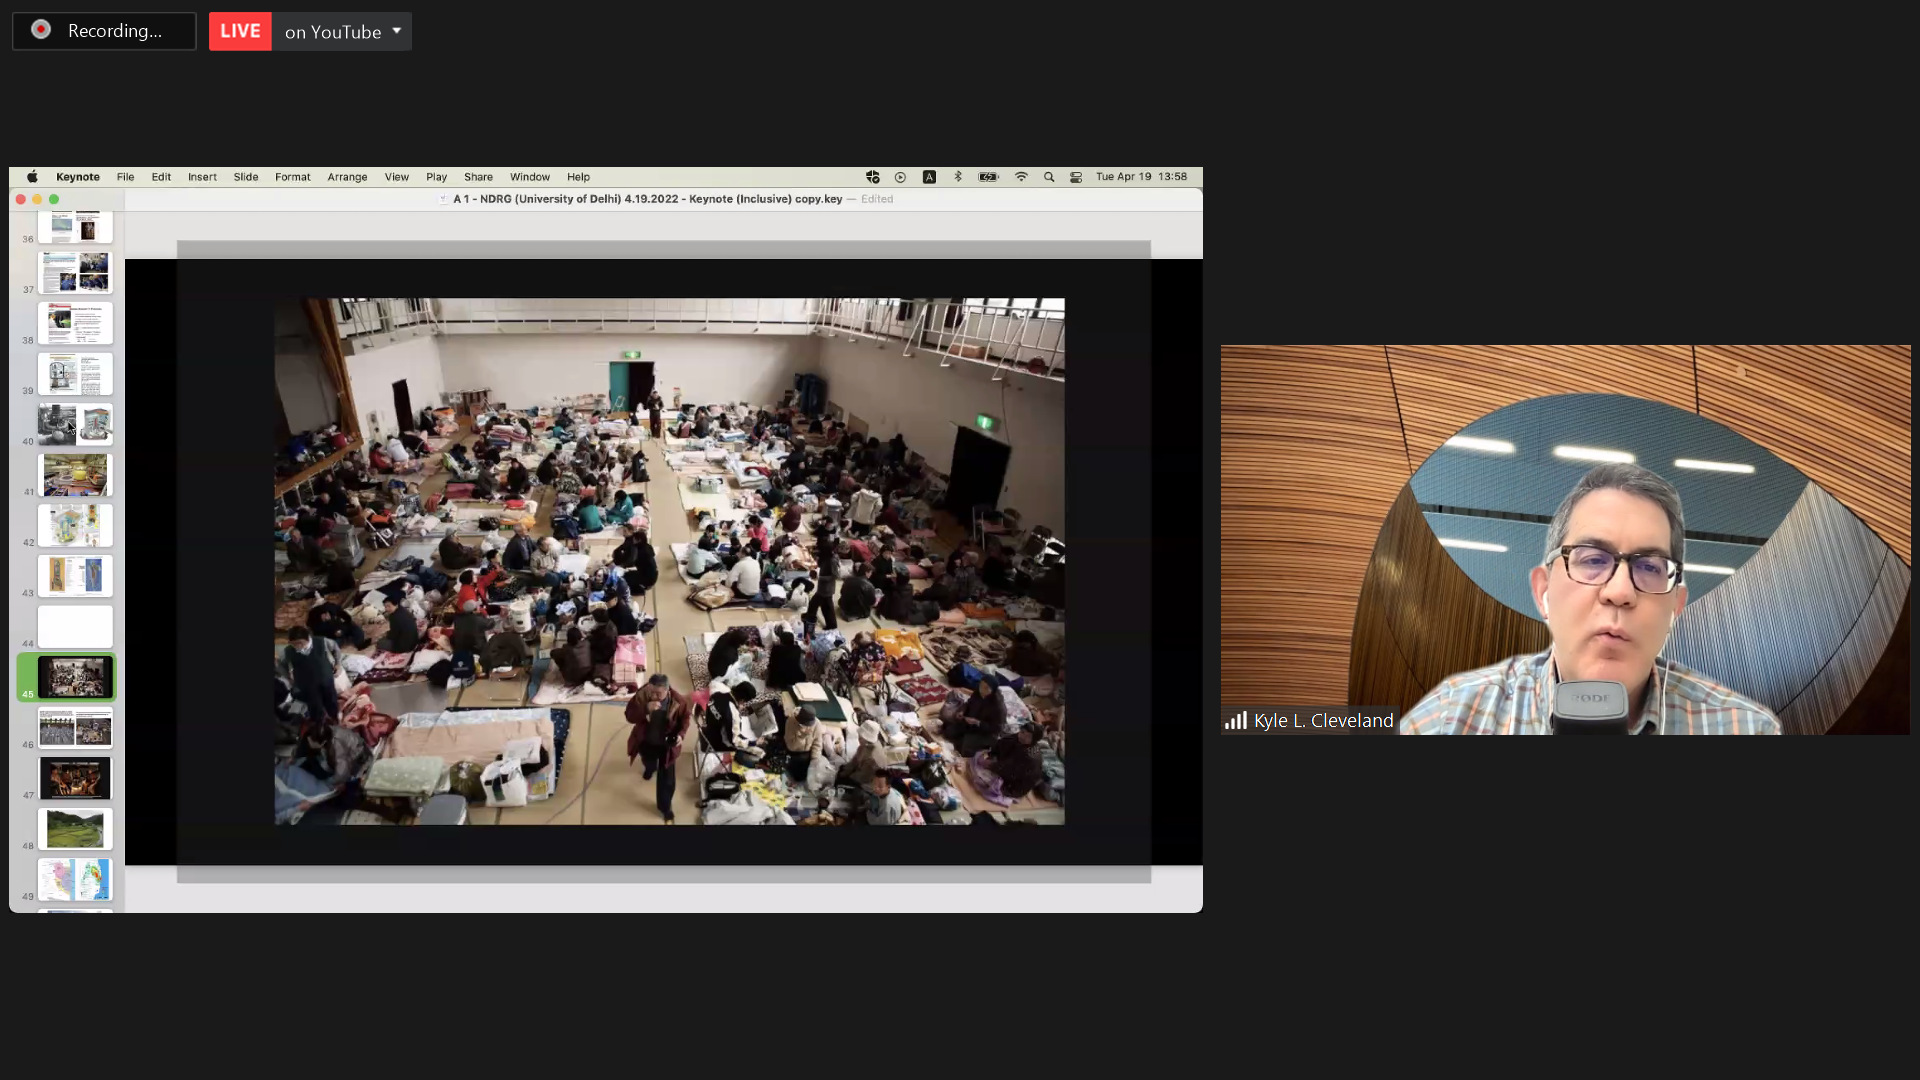Image resolution: width=1920 pixels, height=1080 pixels.
Task: Select slide 48 rice terraces thumbnail
Action: (x=75, y=829)
